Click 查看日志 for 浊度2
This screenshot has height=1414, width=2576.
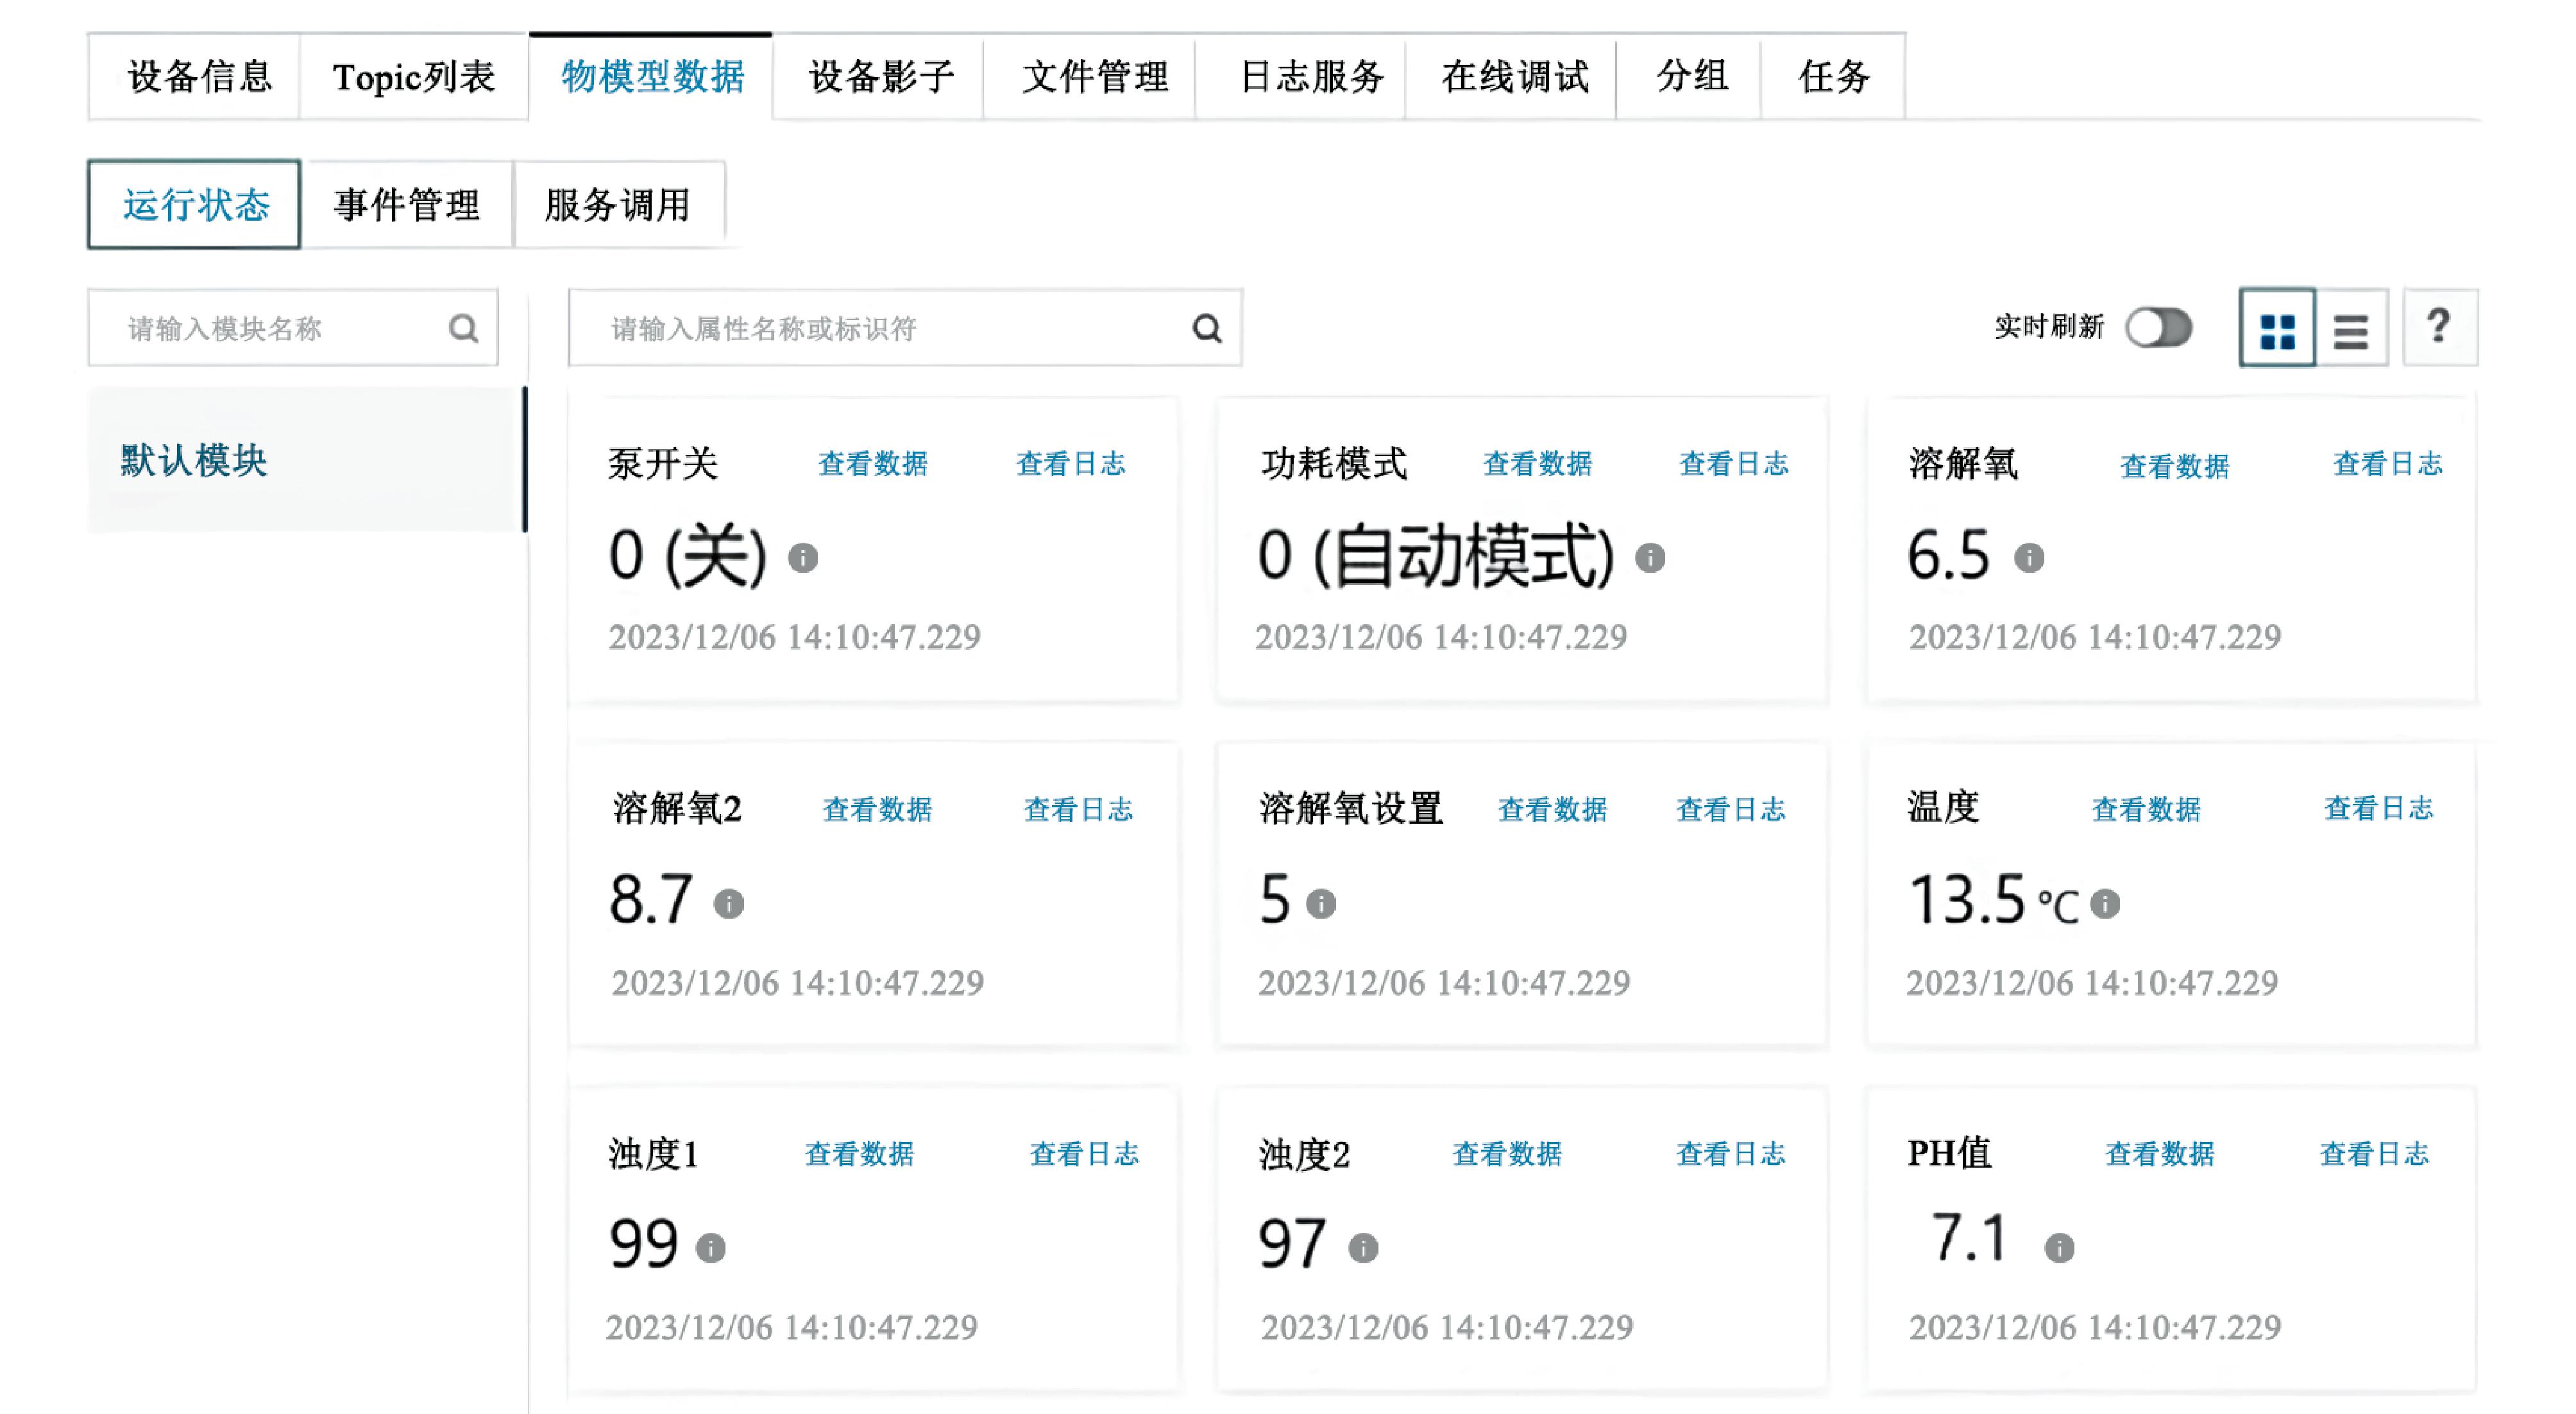1731,1154
